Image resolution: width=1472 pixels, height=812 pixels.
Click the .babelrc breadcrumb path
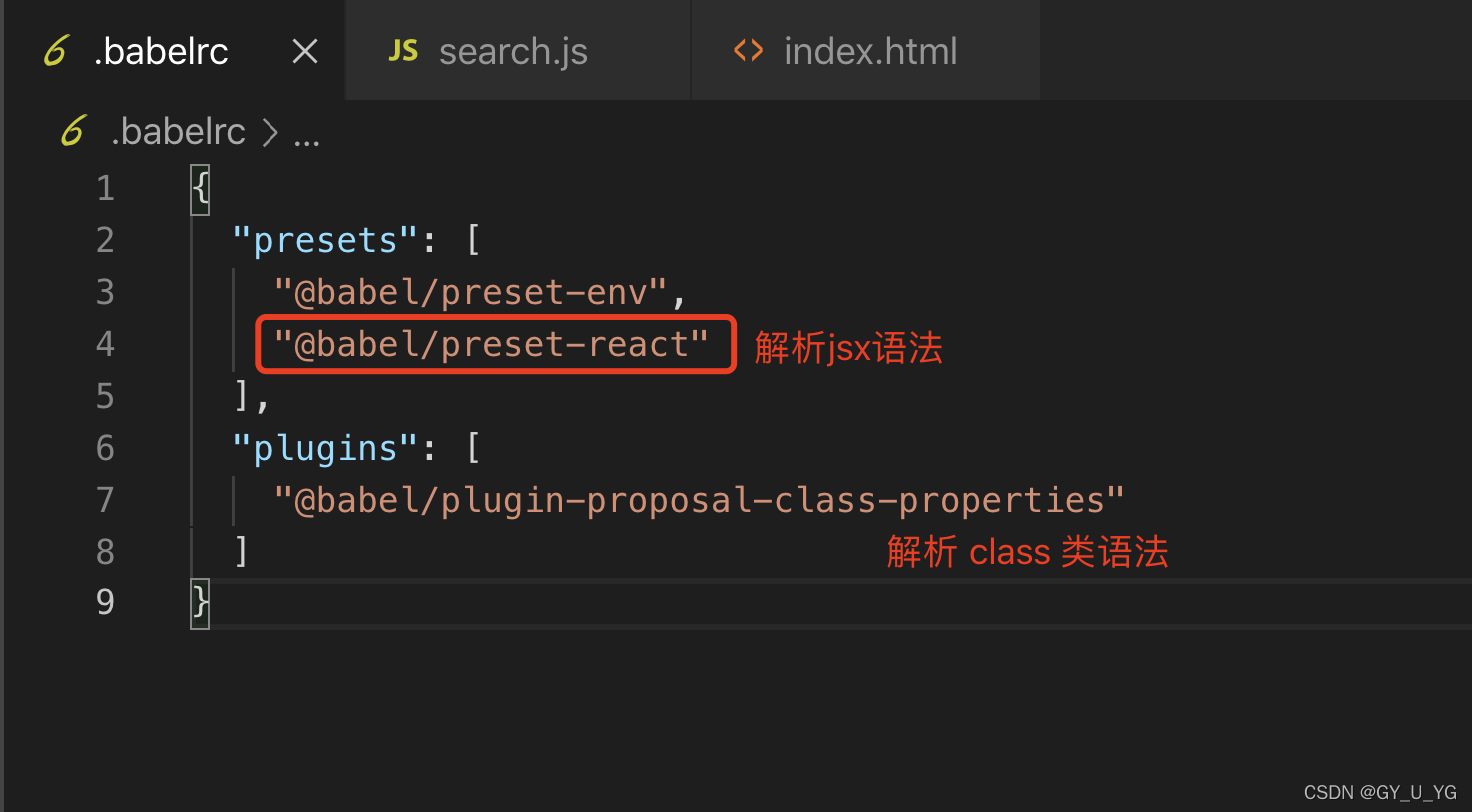(178, 133)
